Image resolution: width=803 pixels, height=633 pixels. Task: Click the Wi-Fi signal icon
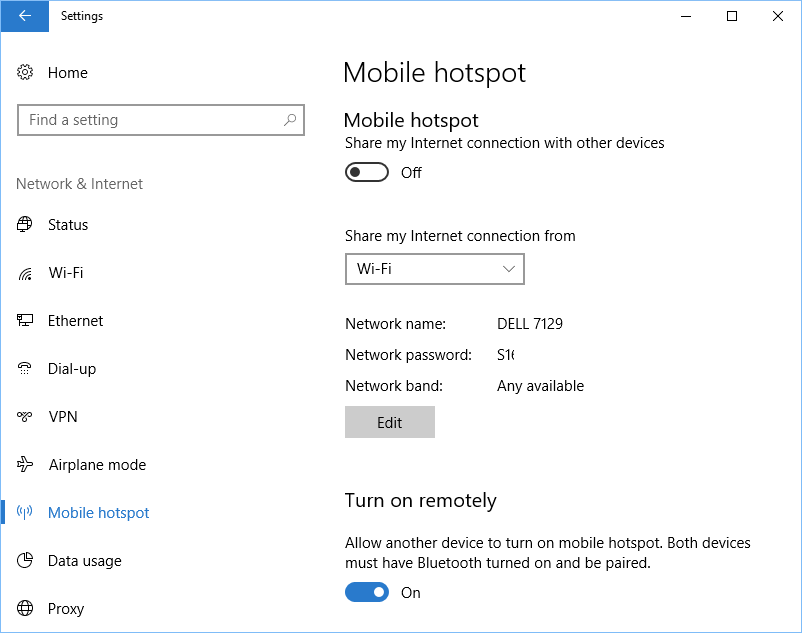(x=25, y=273)
